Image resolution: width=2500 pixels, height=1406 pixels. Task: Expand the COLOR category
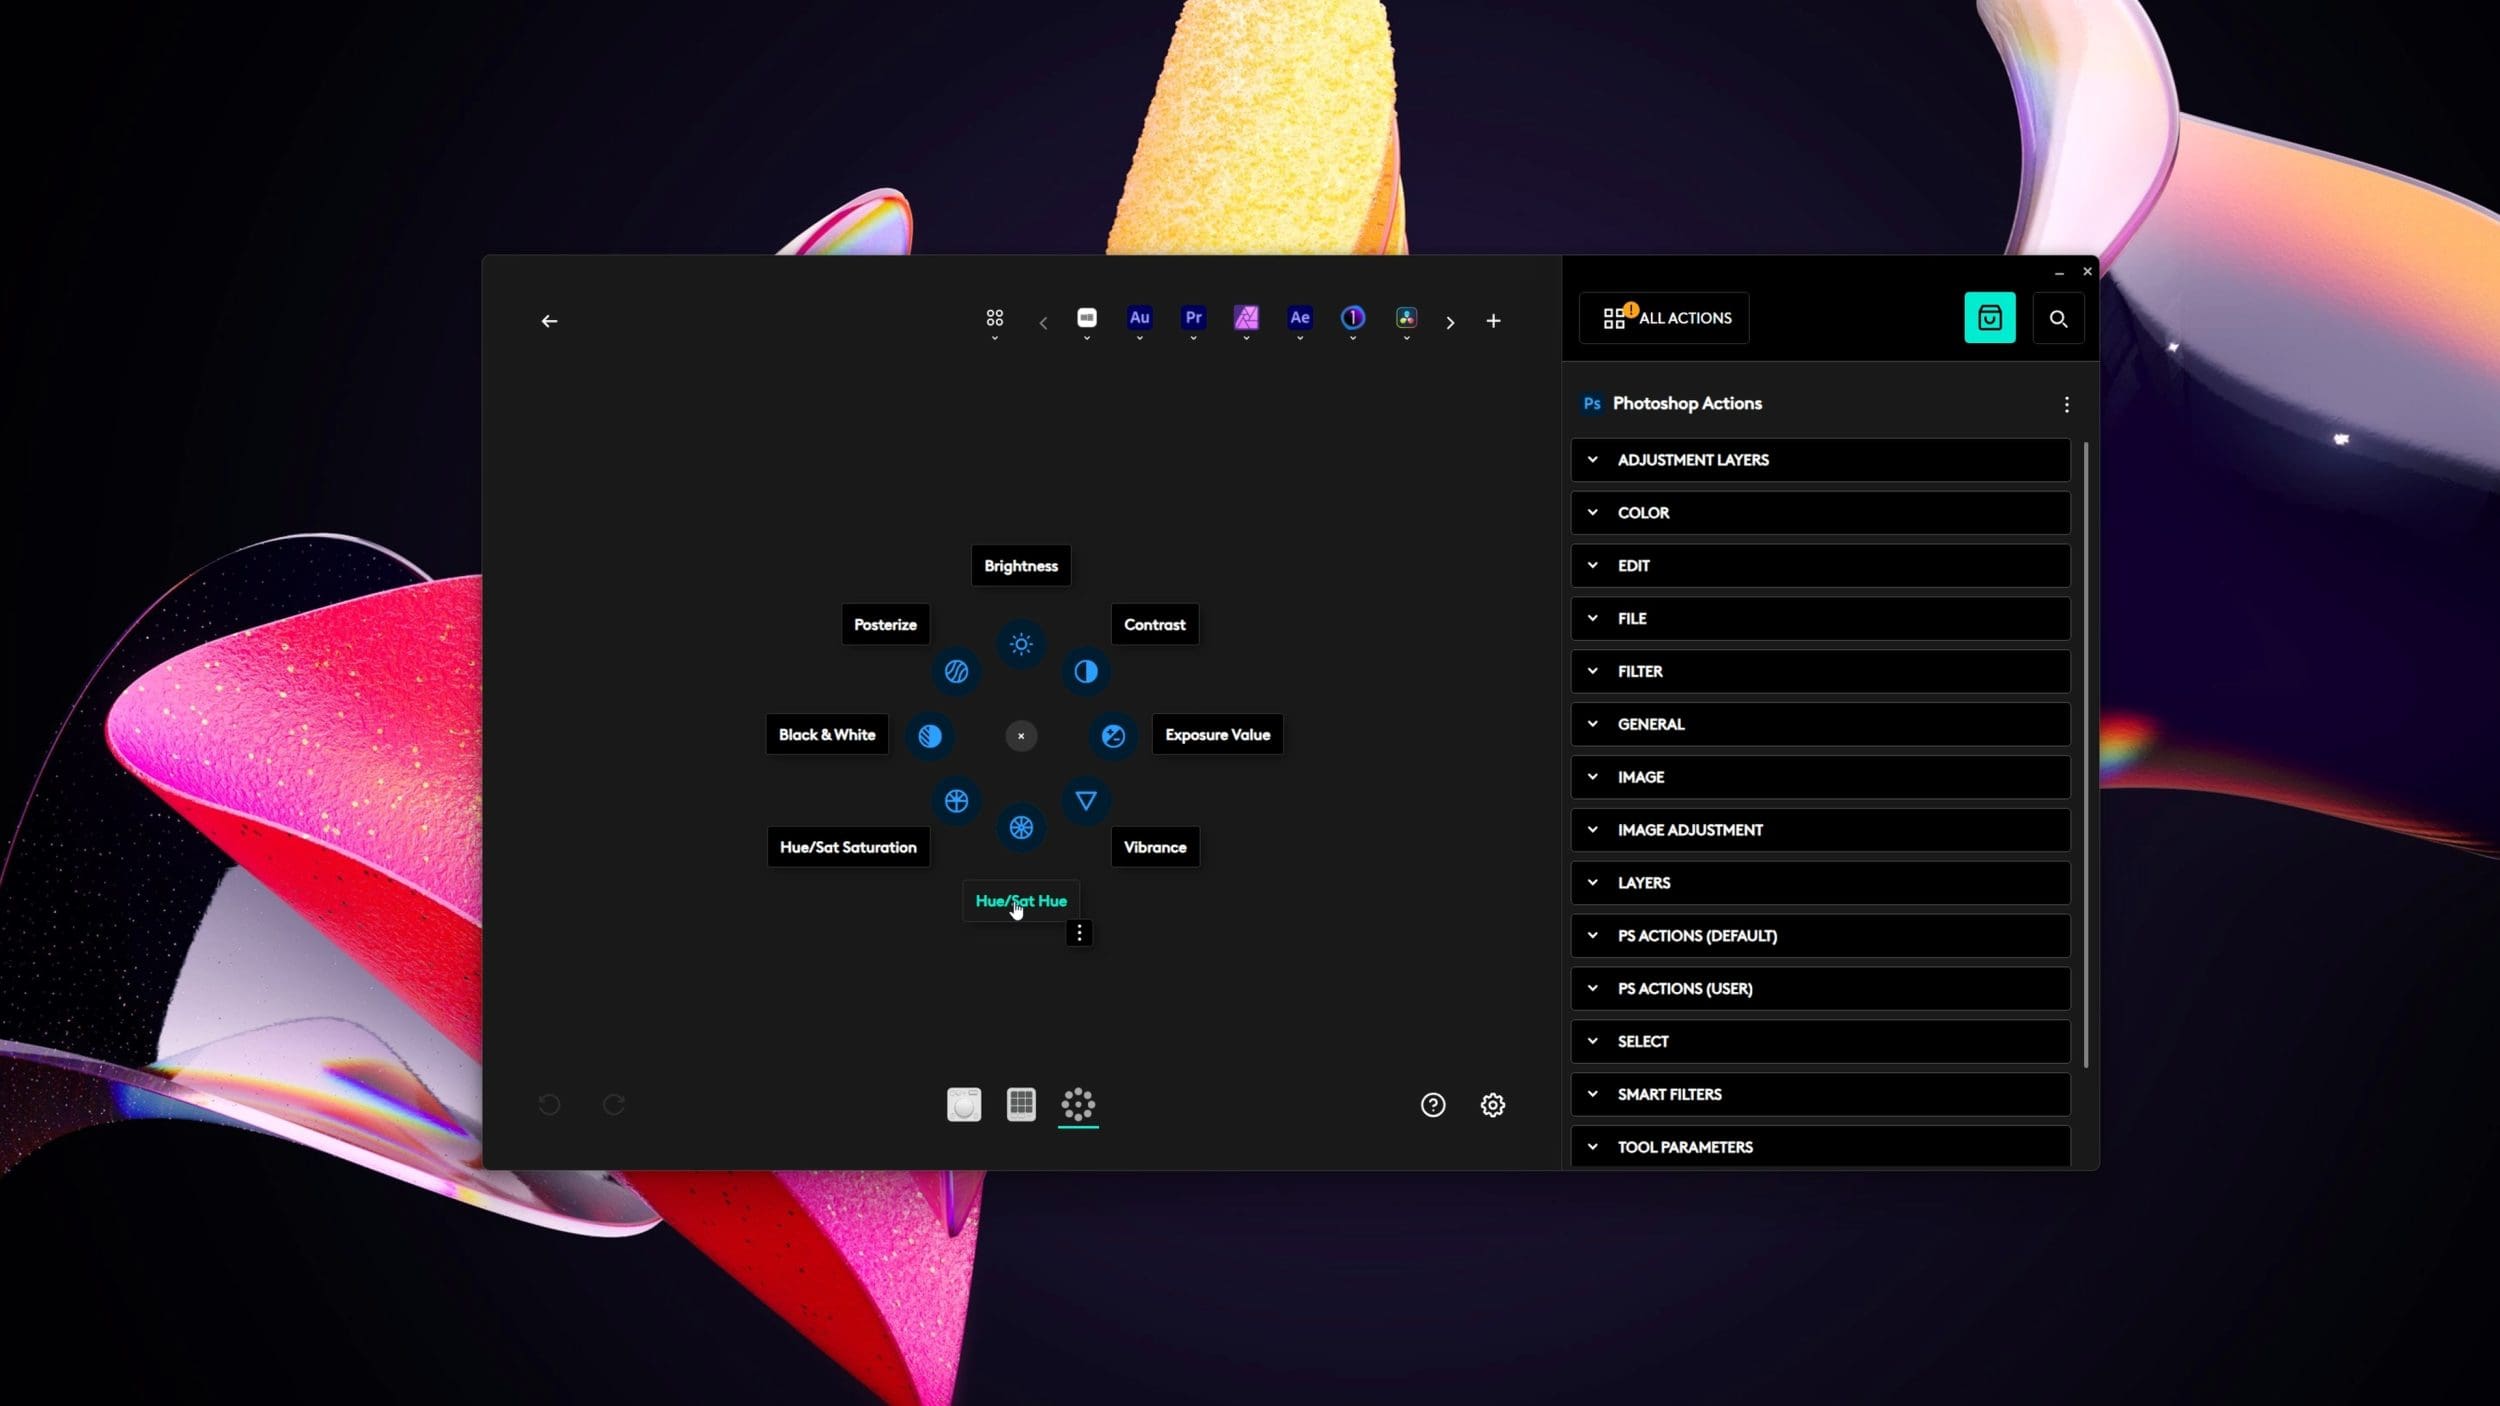pos(1820,513)
